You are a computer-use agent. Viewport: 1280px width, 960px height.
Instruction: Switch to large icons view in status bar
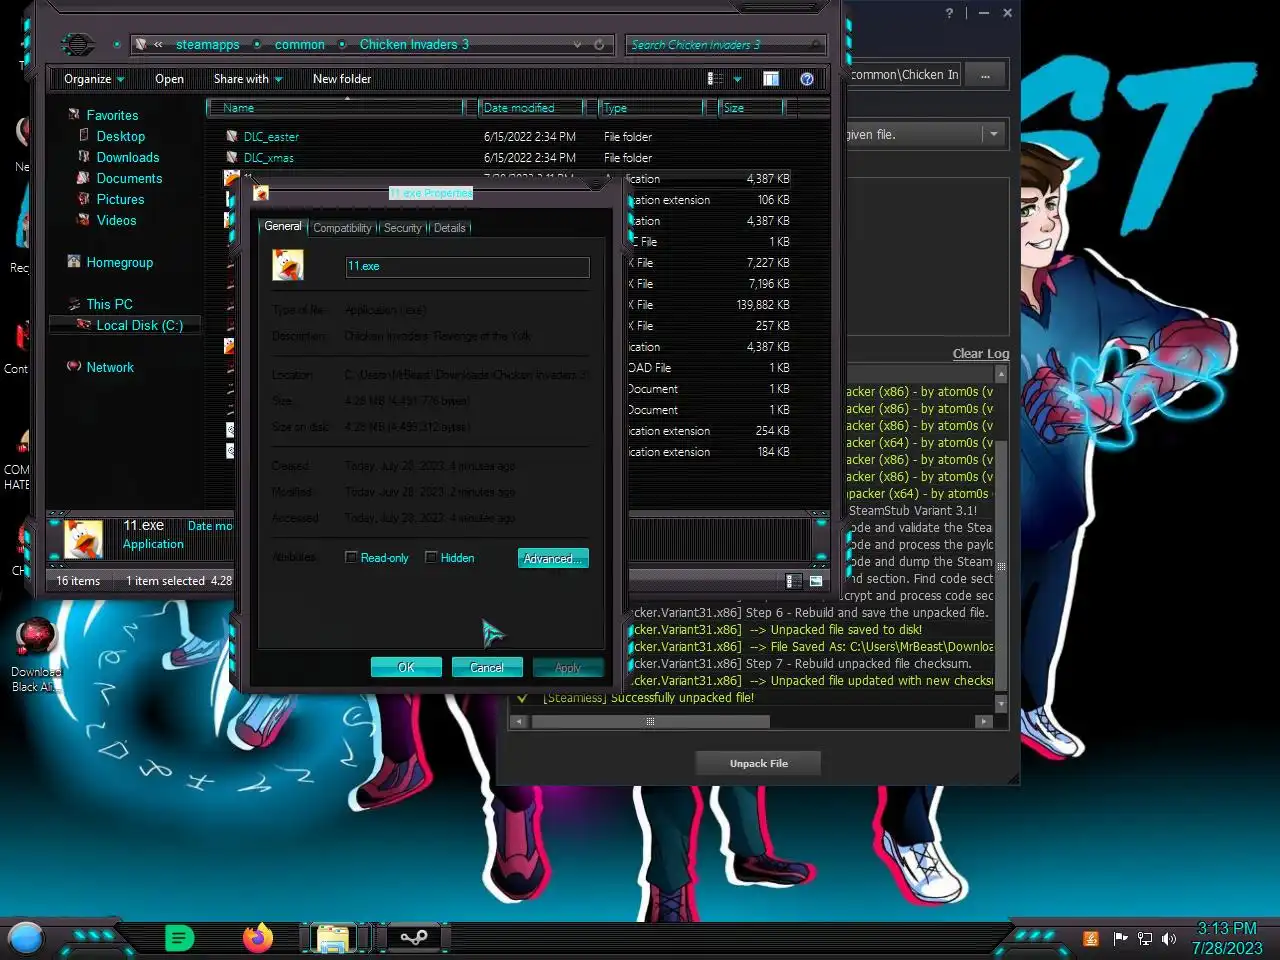pyautogui.click(x=816, y=581)
